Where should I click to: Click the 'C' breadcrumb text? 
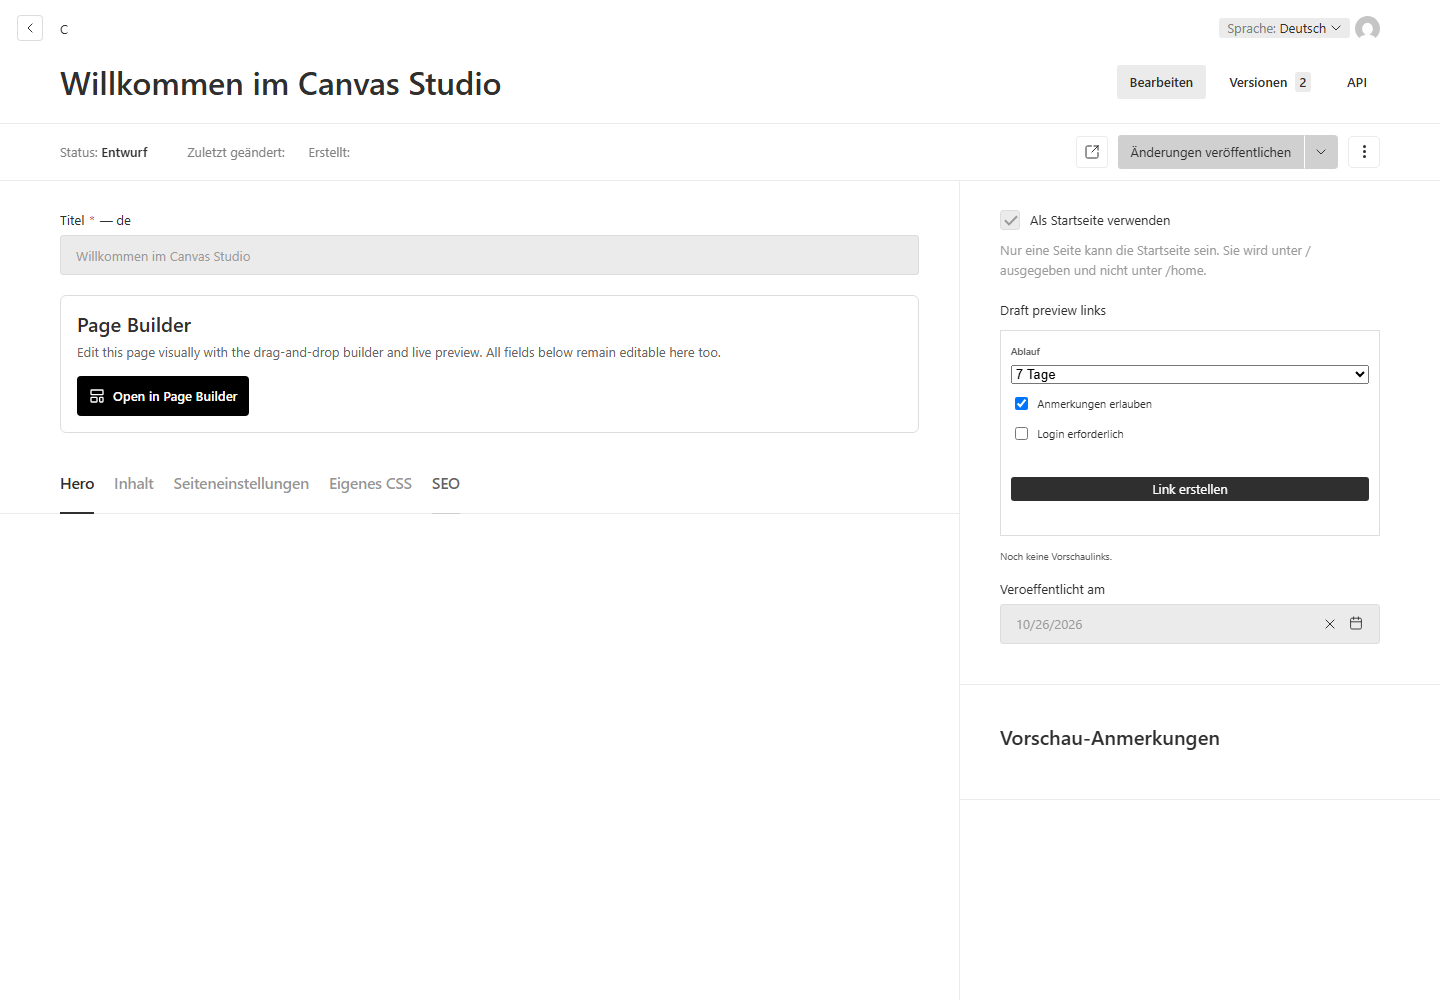[x=64, y=29]
